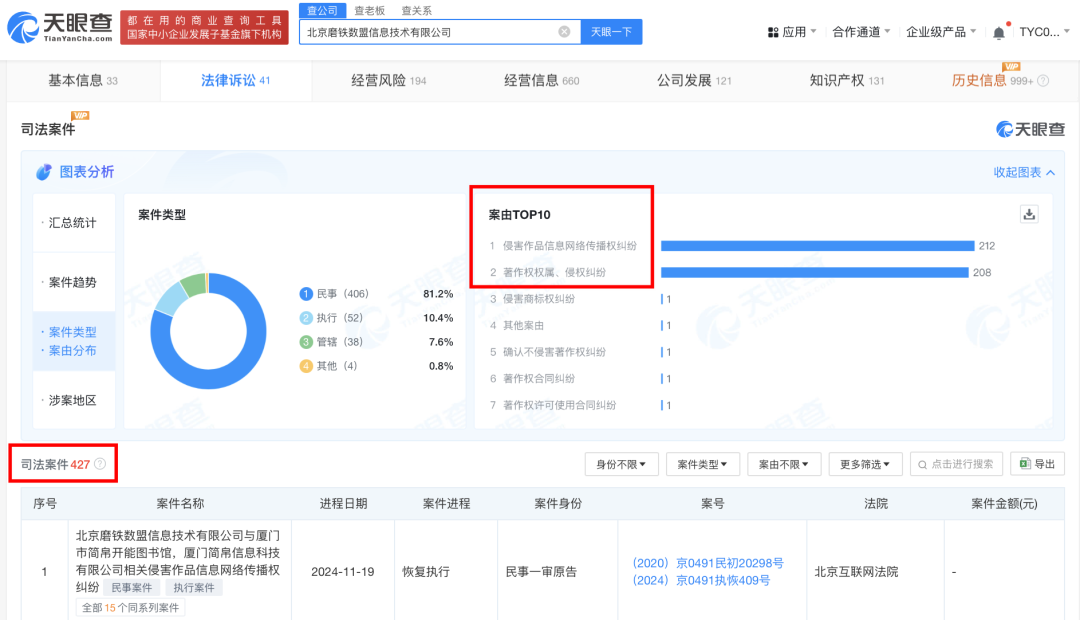The width and height of the screenshot is (1080, 620).
Task: Click help icon beside 历史信息
Action: [x=1043, y=81]
